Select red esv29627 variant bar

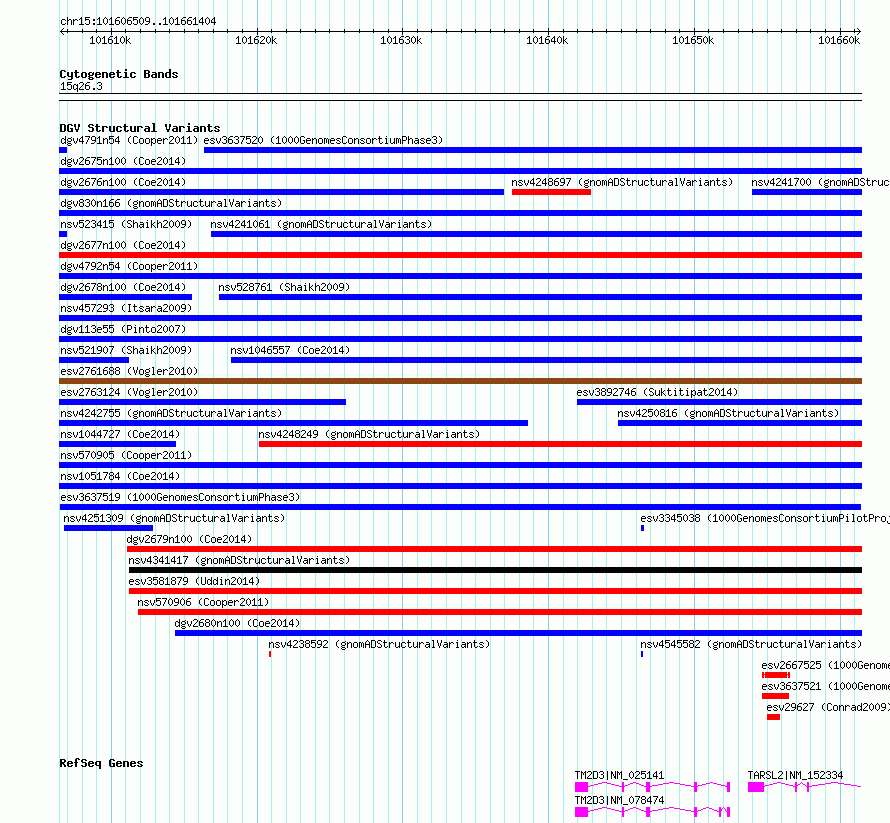tap(774, 717)
